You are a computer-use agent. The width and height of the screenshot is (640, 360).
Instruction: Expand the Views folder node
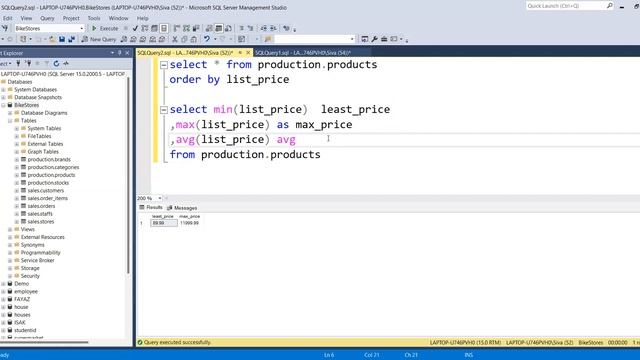(x=10, y=229)
